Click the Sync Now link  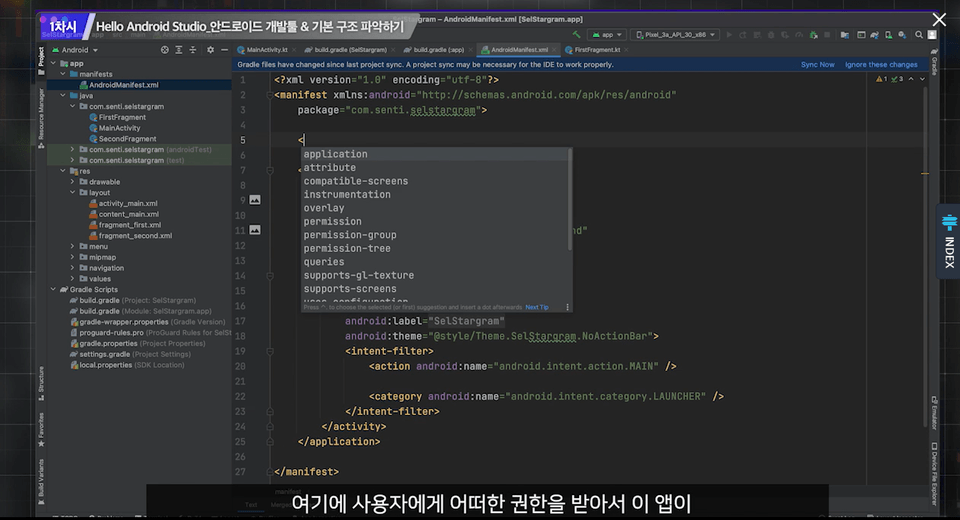[x=817, y=64]
